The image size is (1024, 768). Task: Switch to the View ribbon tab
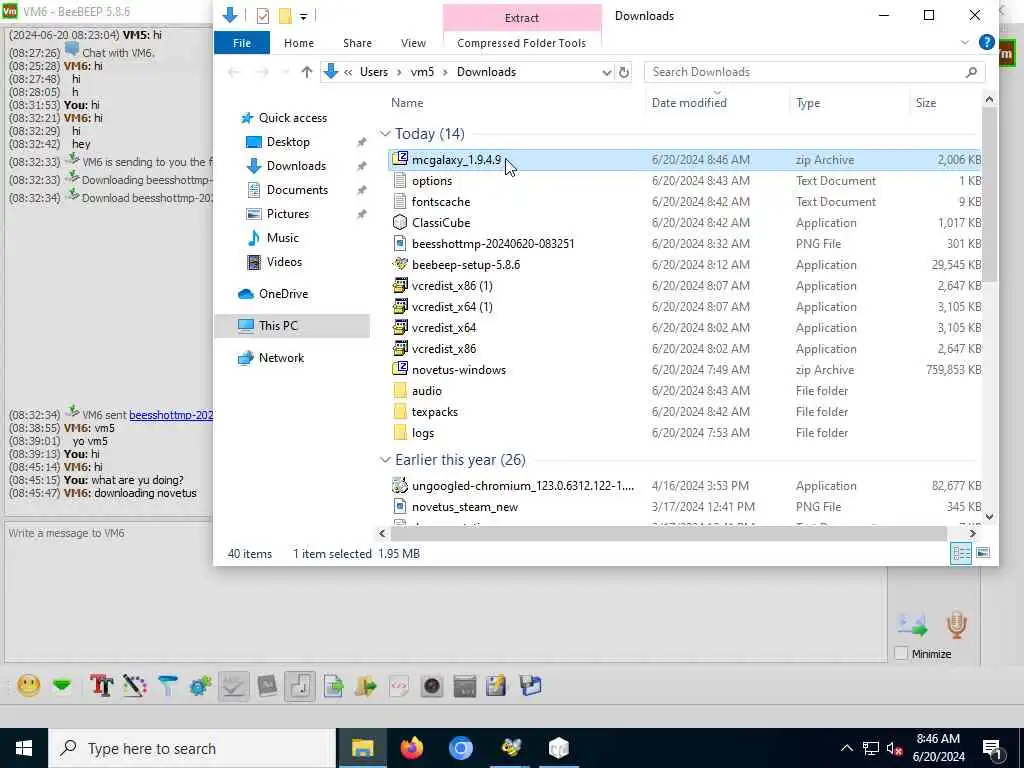pyautogui.click(x=413, y=43)
